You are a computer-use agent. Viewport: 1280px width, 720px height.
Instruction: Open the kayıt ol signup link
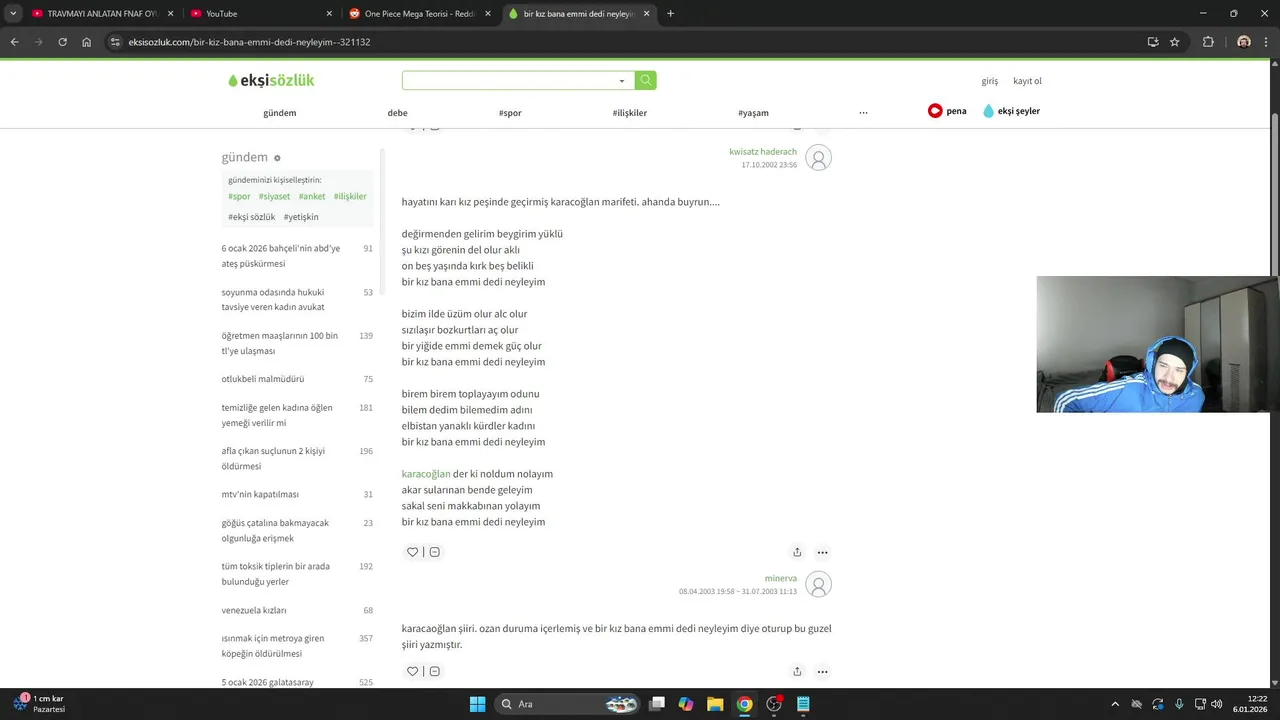(x=1027, y=81)
